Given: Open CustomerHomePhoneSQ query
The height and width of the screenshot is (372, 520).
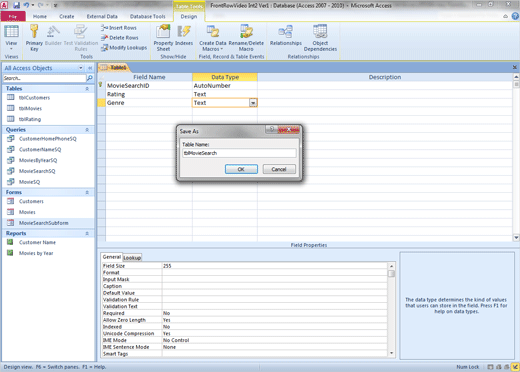Looking at the screenshot, I should [x=47, y=139].
